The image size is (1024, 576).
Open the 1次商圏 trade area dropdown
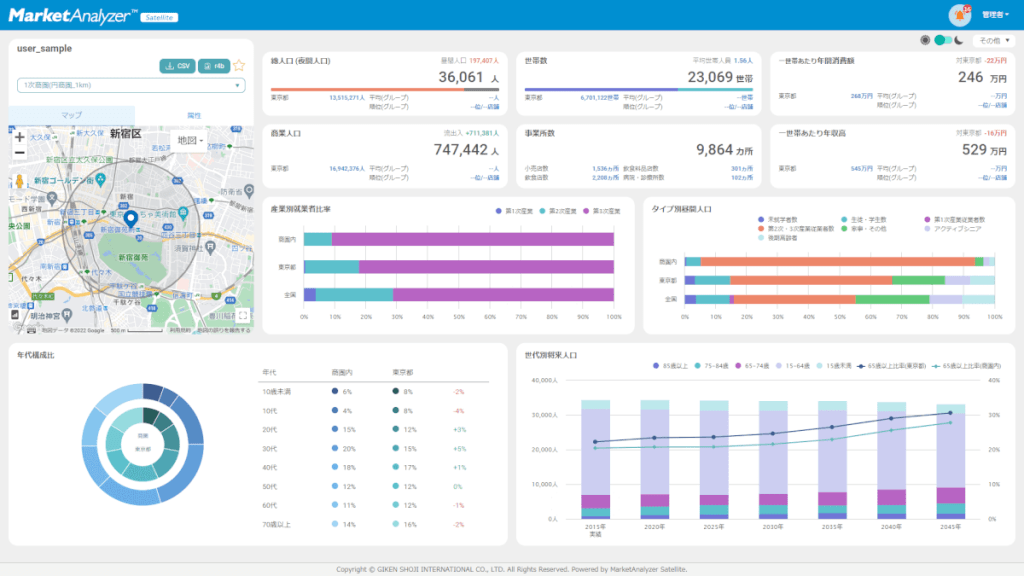click(x=131, y=86)
